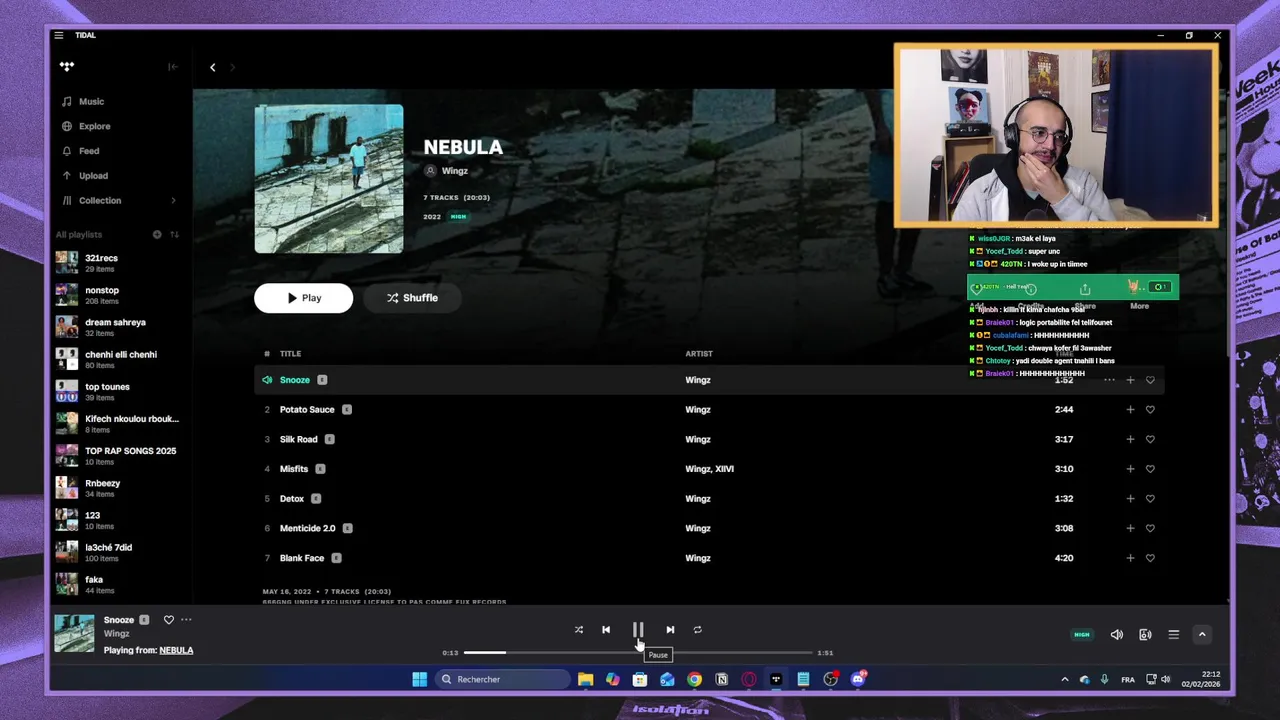
Task: Like the Misfits track
Action: [x=1150, y=469]
